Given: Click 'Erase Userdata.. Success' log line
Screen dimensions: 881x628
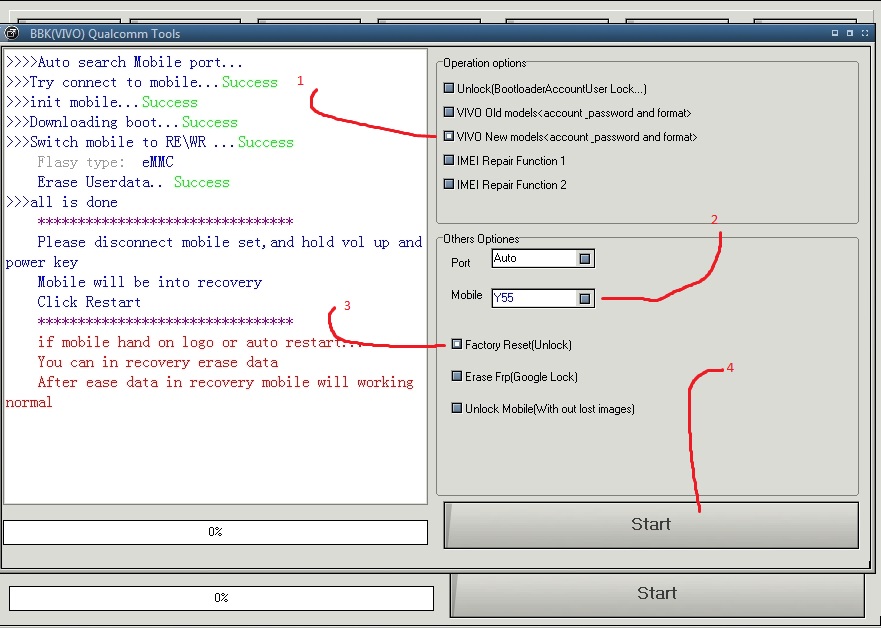Looking at the screenshot, I should (133, 182).
